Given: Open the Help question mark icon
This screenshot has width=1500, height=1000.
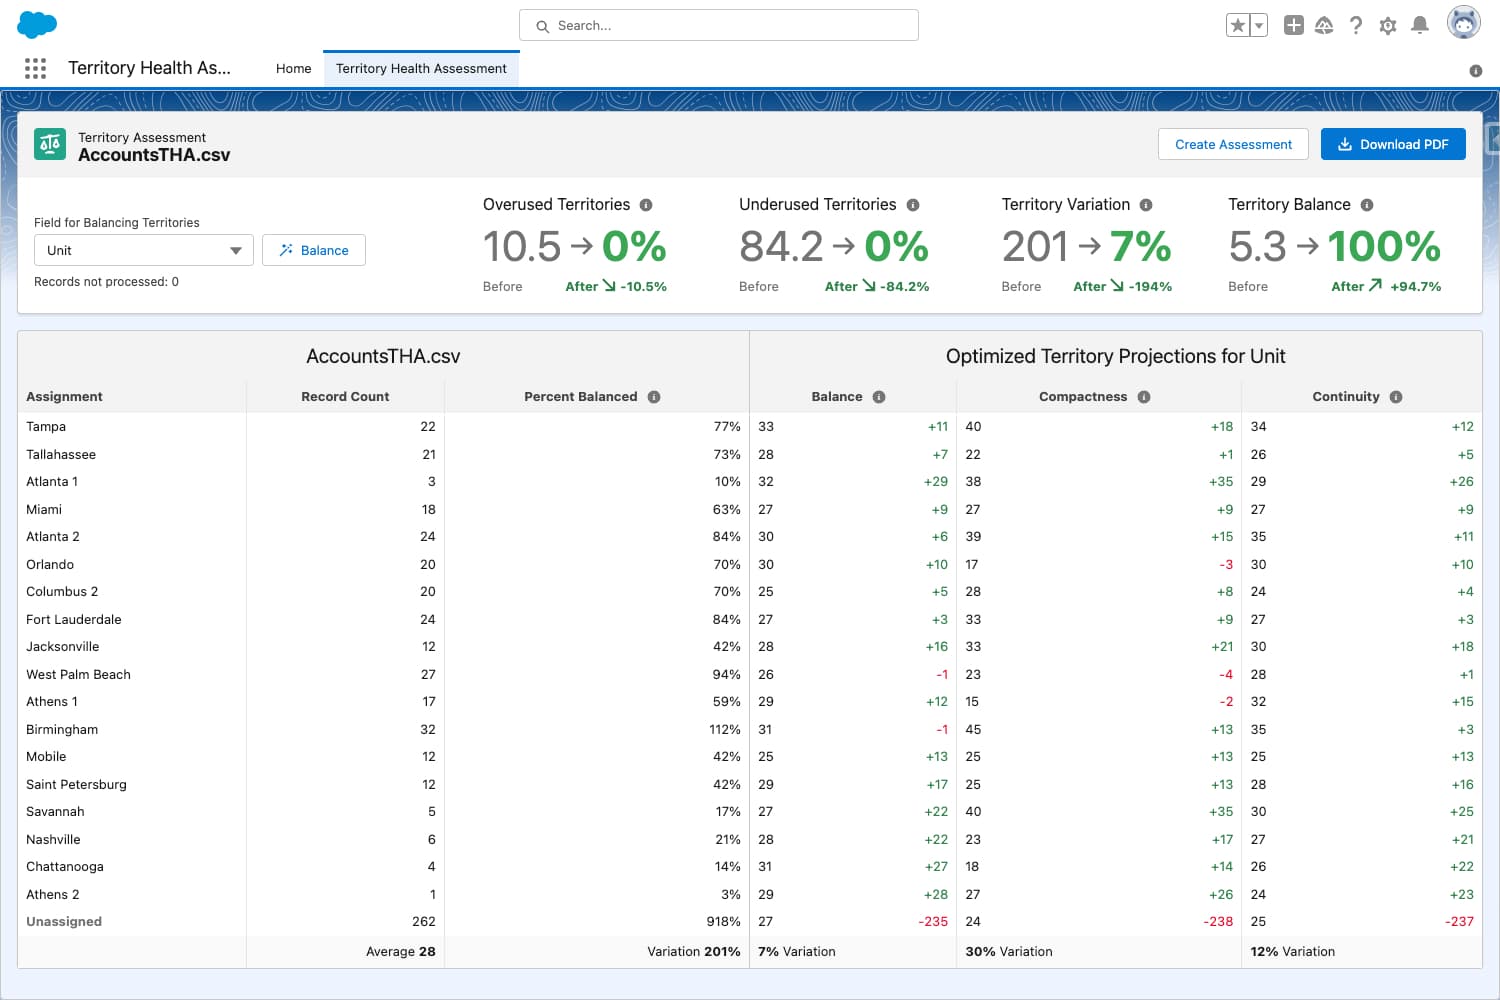Looking at the screenshot, I should [1356, 26].
